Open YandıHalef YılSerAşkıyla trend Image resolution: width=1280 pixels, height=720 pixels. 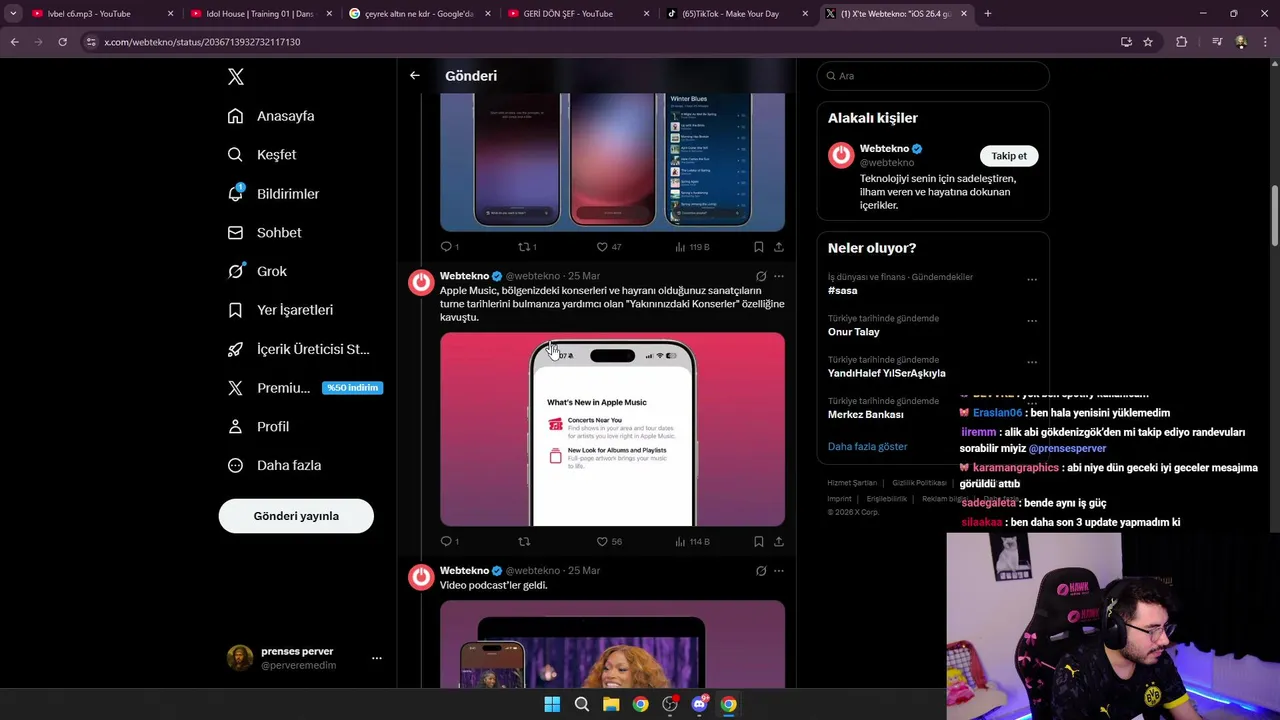[x=886, y=373]
